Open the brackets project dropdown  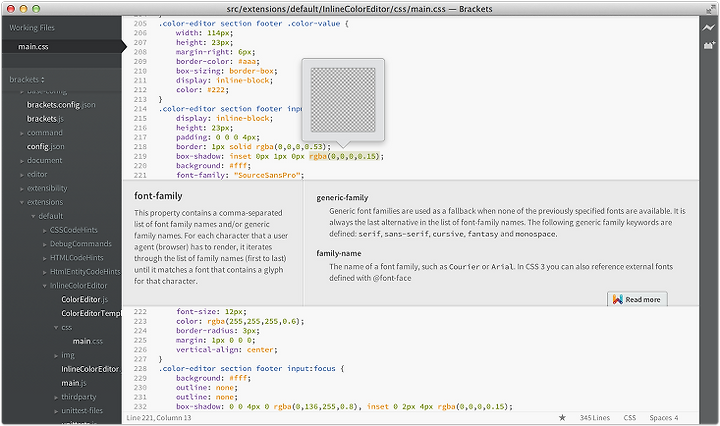point(27,79)
